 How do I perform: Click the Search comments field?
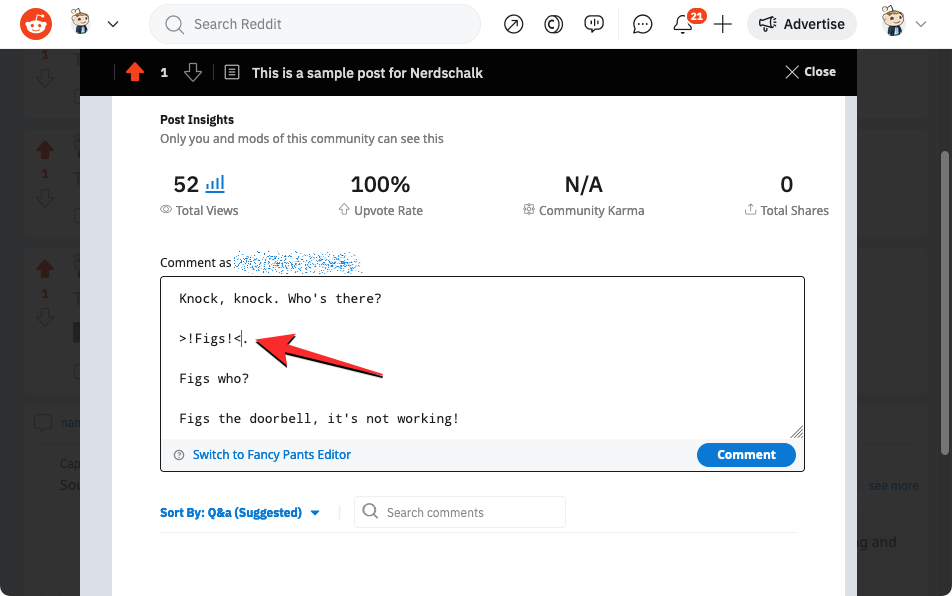tap(470, 512)
